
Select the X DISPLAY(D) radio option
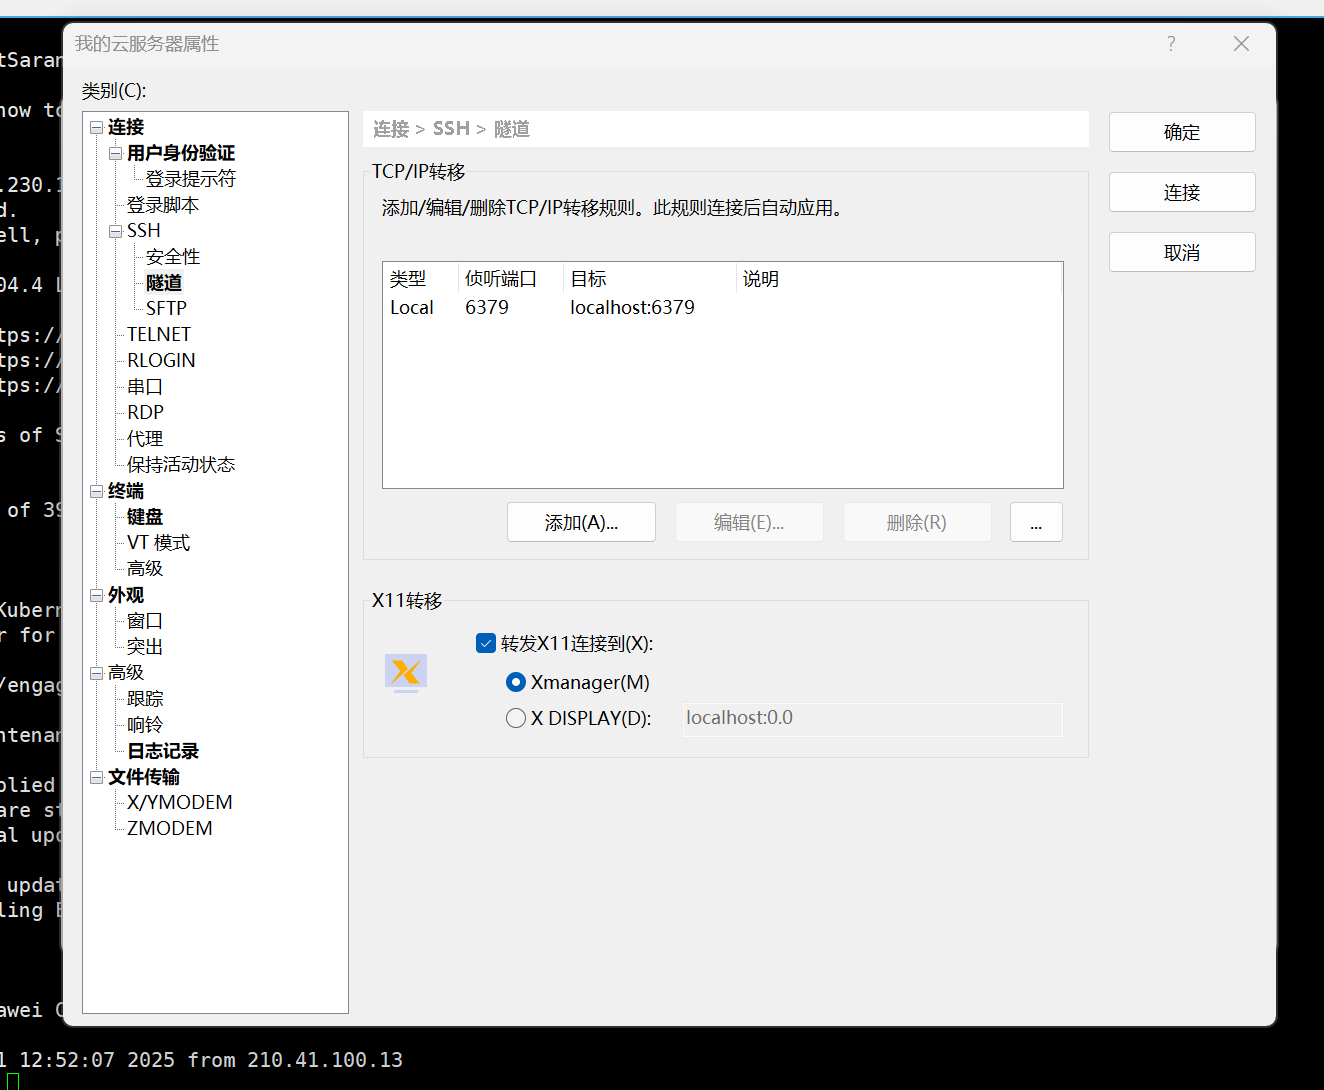tap(516, 718)
